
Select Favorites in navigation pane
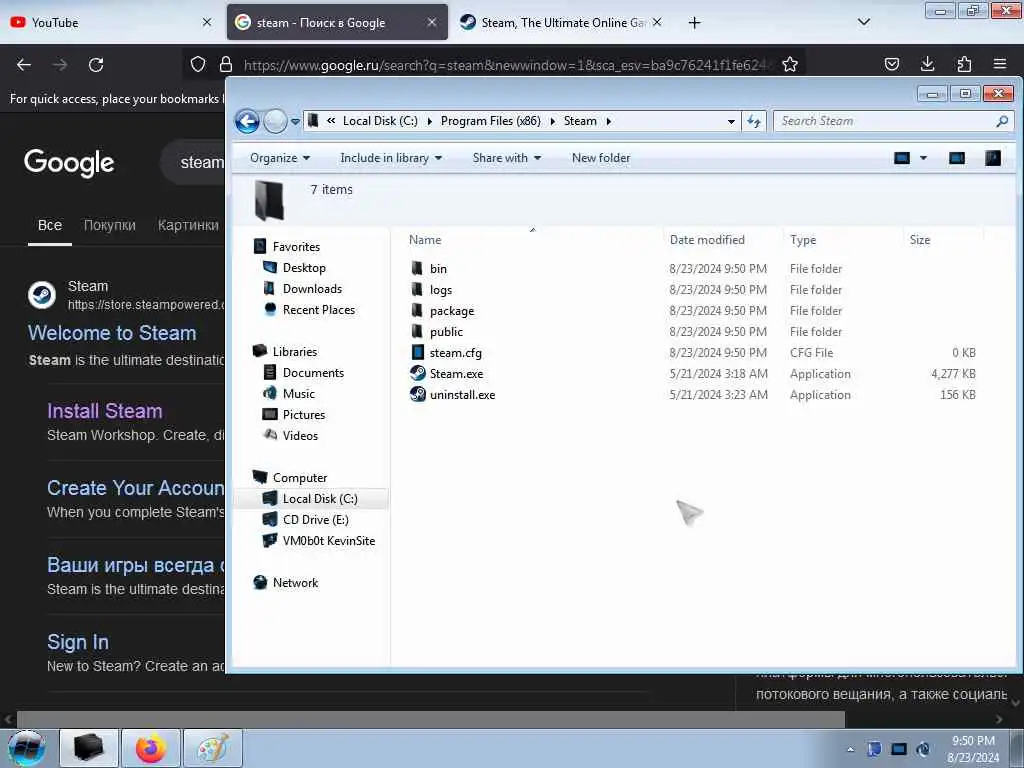[x=296, y=247]
